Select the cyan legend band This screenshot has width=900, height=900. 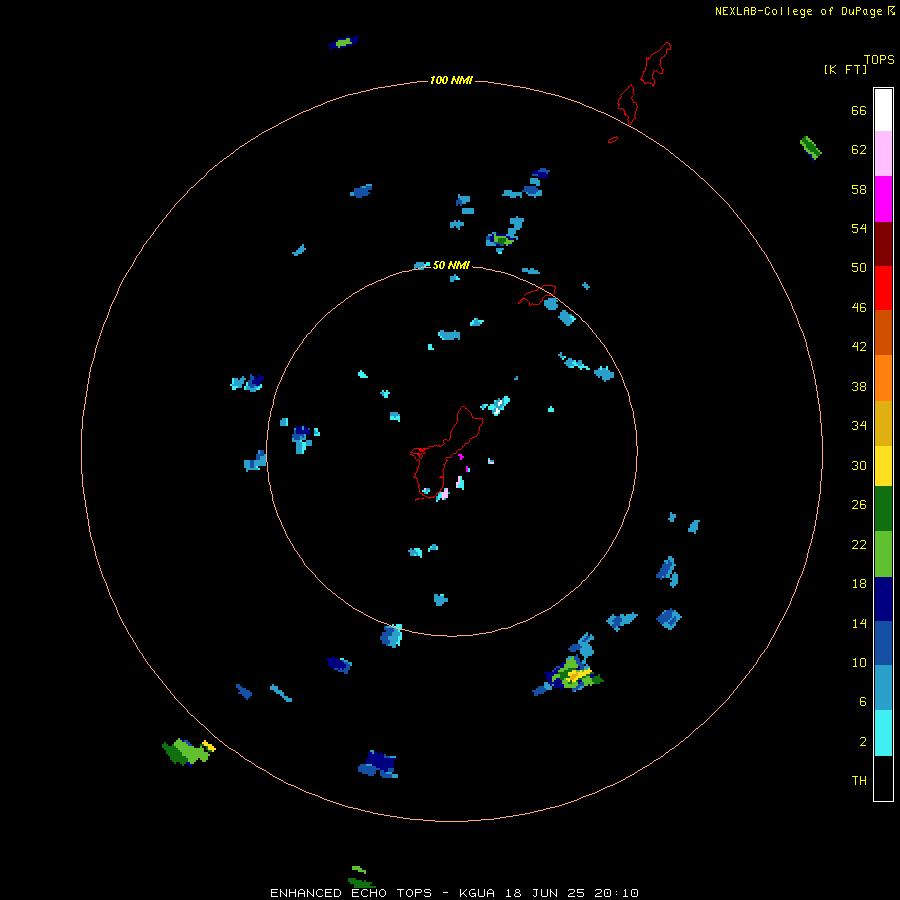pyautogui.click(x=883, y=733)
